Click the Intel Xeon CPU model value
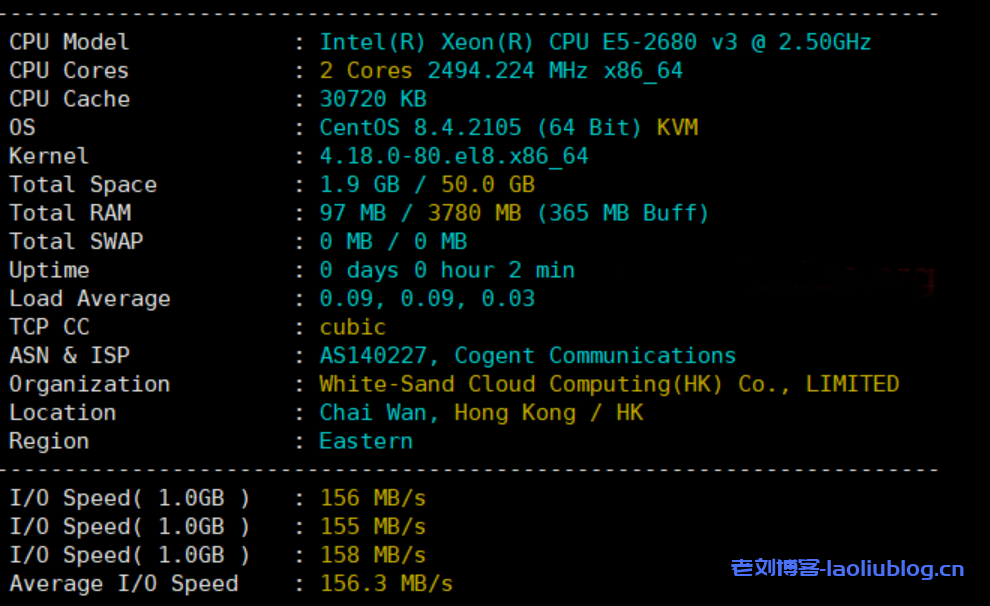This screenshot has height=606, width=990. 595,42
